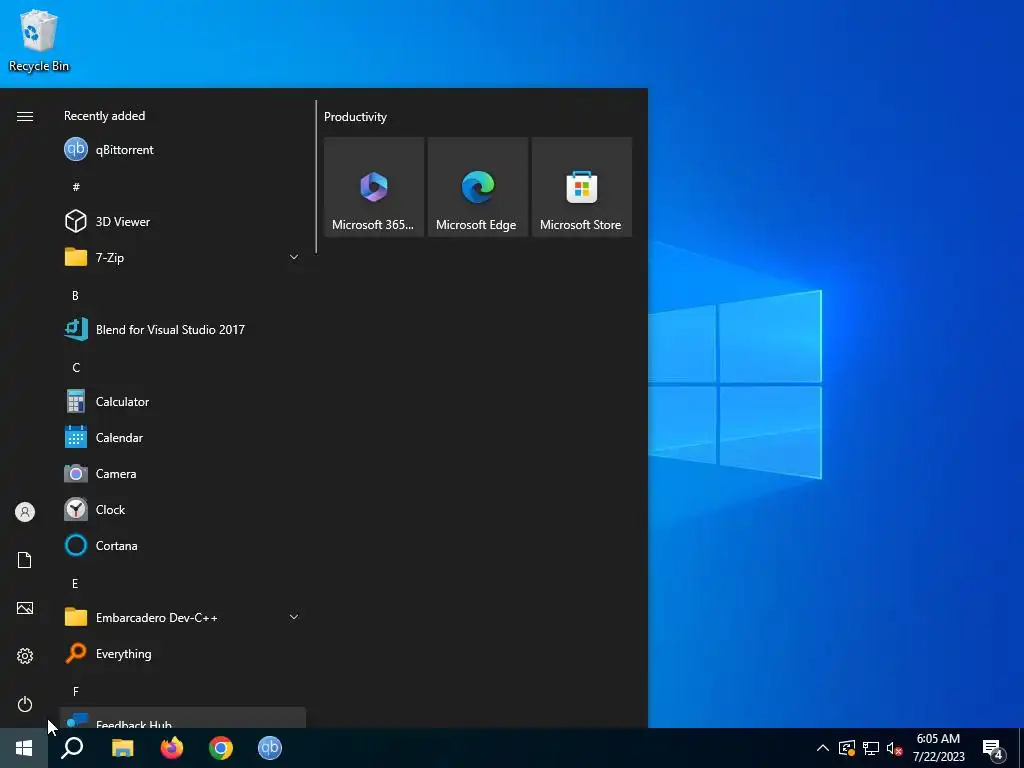Expand the 7-Zip folder chevron
This screenshot has width=1024, height=768.
pos(294,257)
